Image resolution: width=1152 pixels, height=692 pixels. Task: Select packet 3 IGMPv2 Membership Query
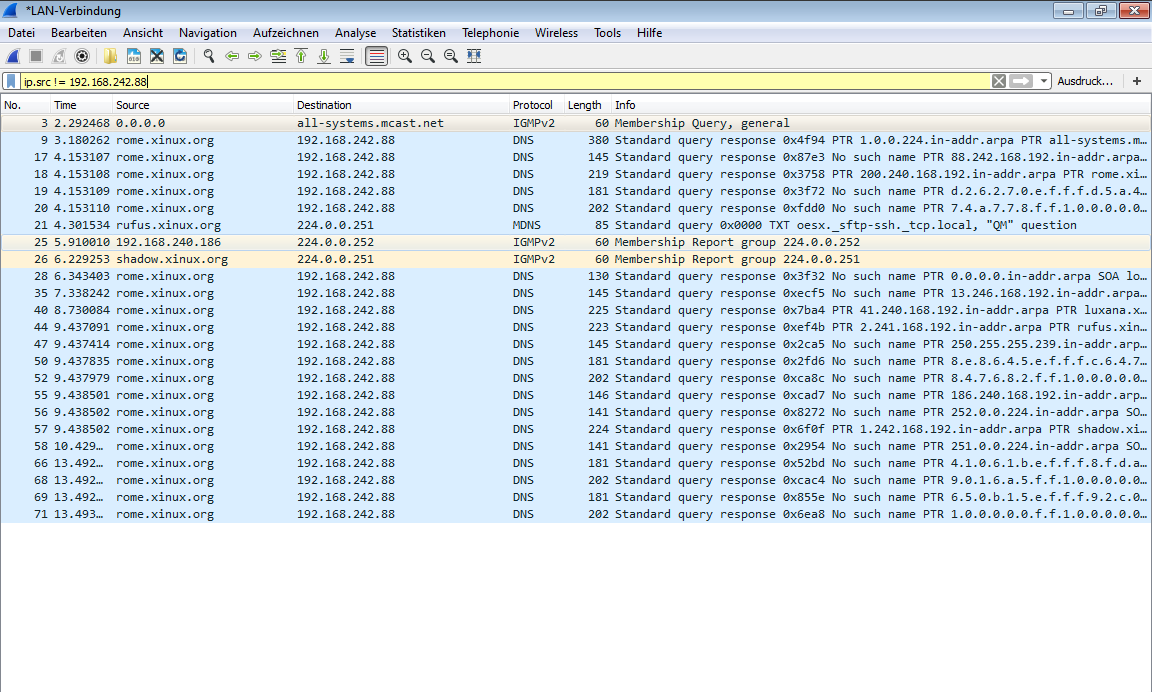[575, 123]
